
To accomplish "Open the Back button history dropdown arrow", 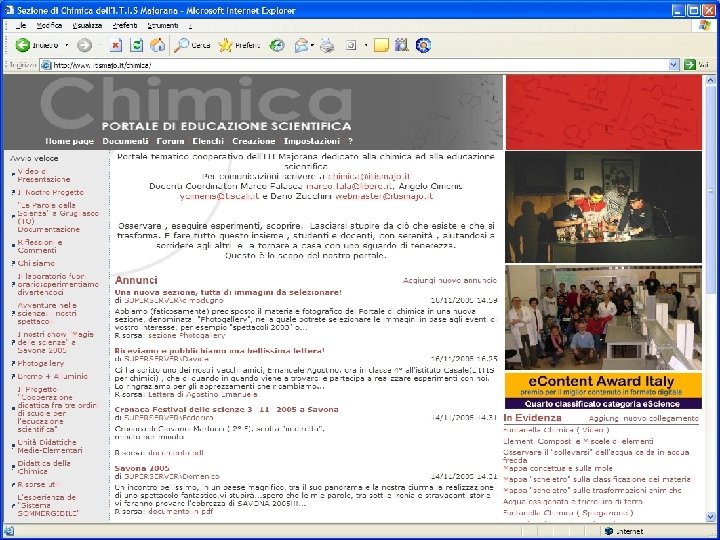I will coord(67,45).
